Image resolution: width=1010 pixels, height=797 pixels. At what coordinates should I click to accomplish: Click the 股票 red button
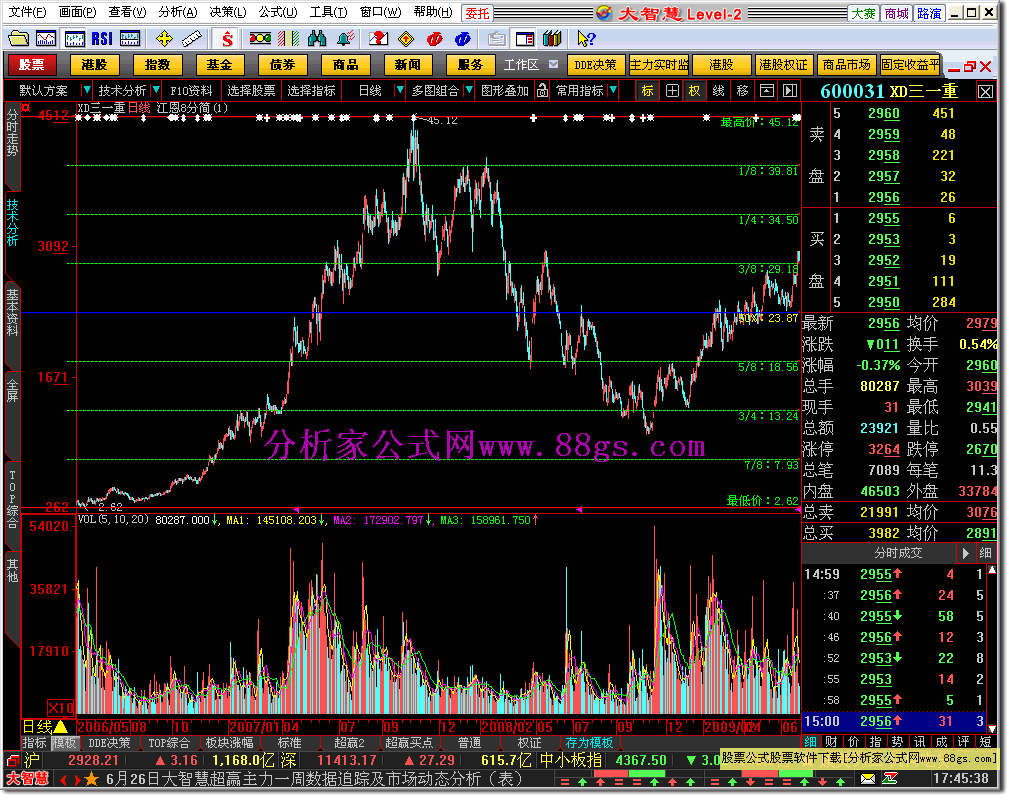coord(31,64)
